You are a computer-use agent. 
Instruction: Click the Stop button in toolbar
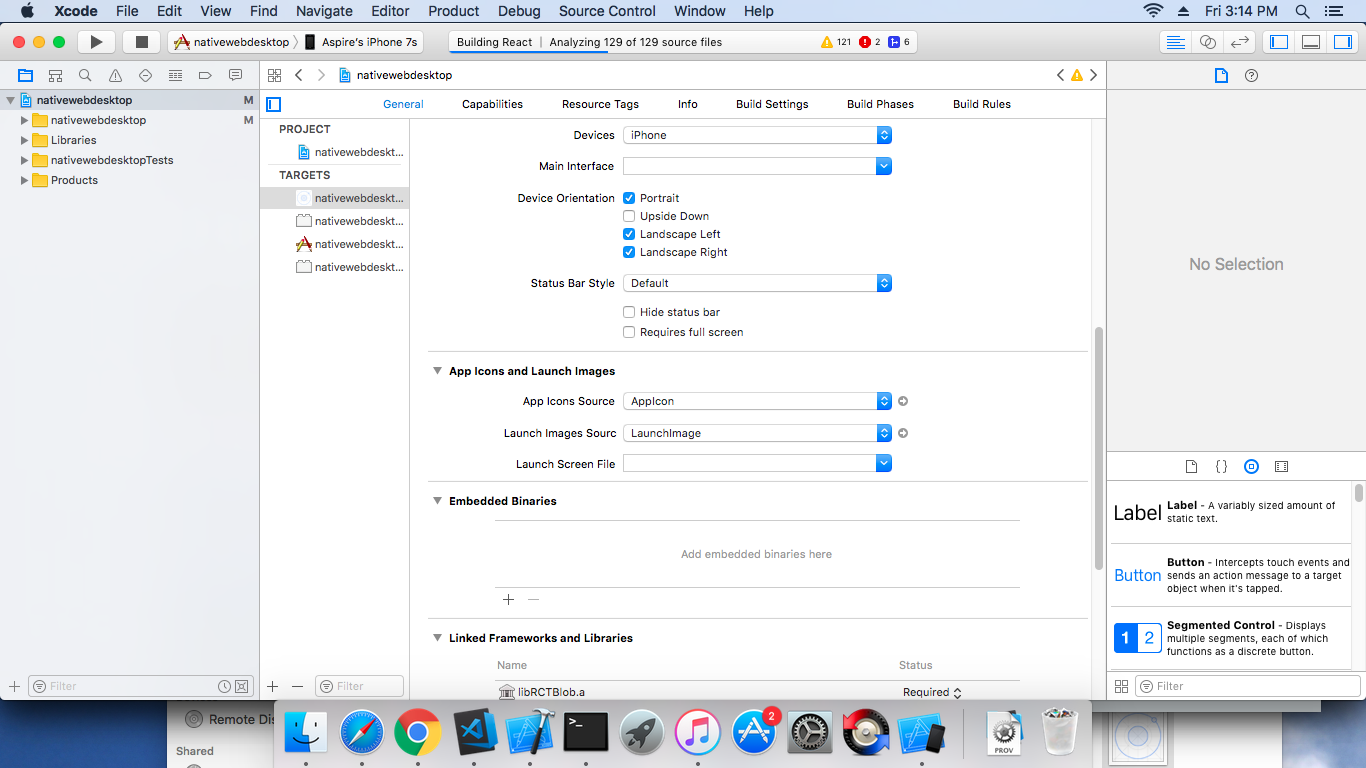[x=142, y=42]
